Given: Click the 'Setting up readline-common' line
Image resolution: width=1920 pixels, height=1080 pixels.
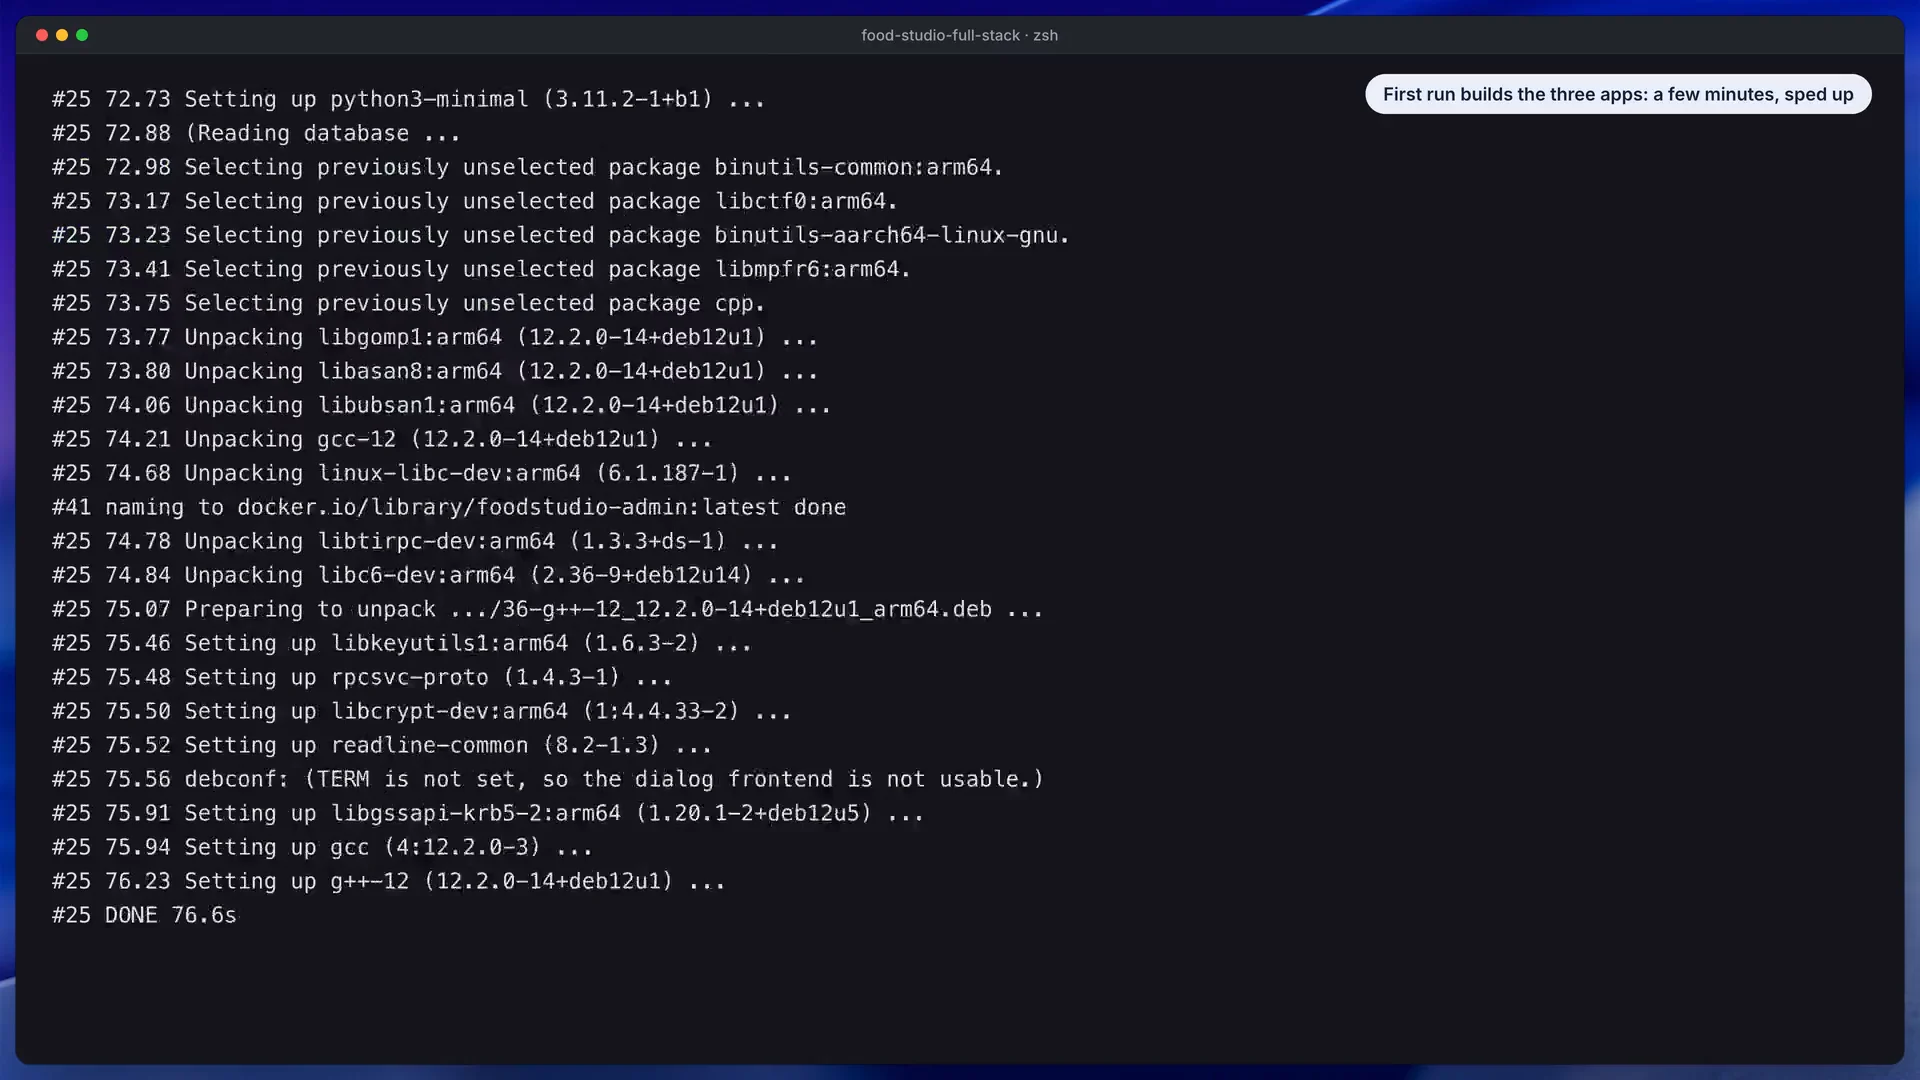Looking at the screenshot, I should pyautogui.click(x=382, y=745).
